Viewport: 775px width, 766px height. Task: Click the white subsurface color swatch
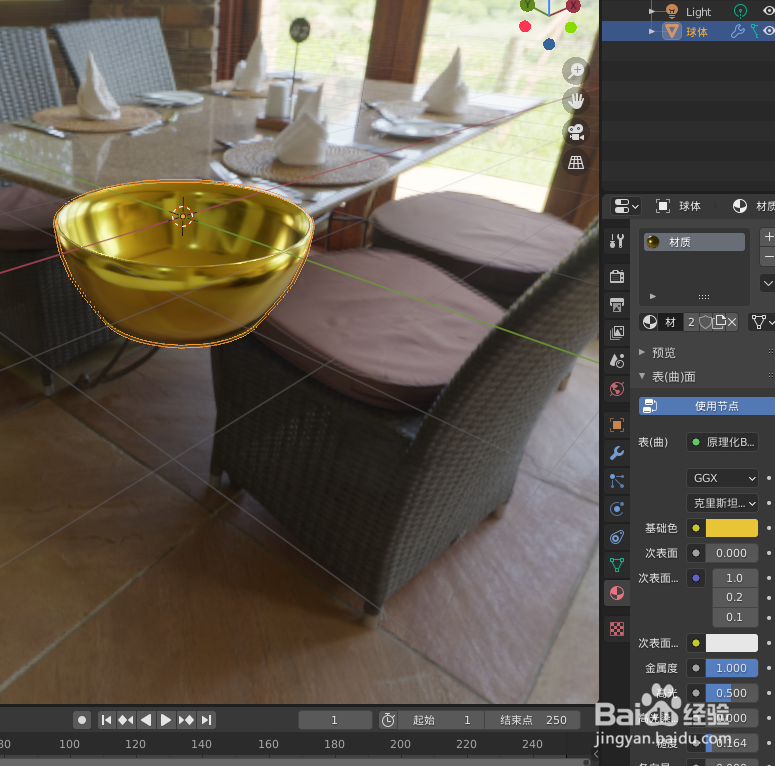[732, 643]
